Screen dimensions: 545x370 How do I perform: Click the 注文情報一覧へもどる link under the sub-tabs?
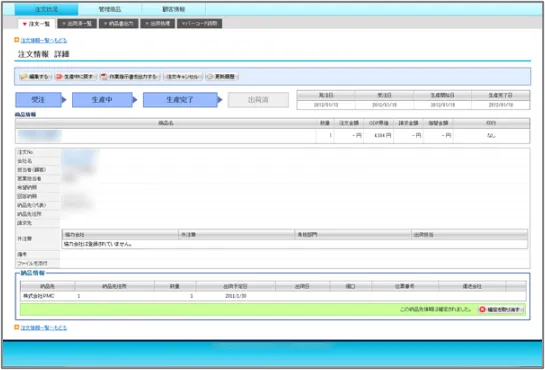[44, 40]
